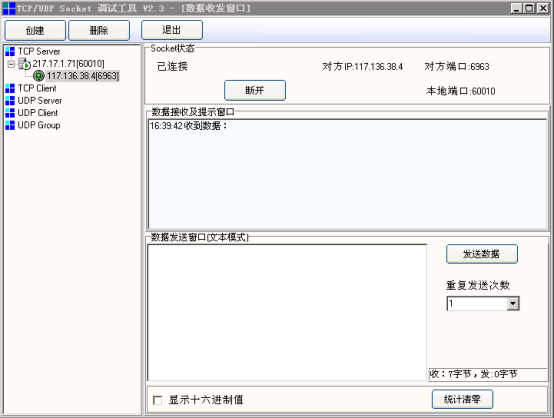The height and width of the screenshot is (418, 554).
Task: Click the UDP Client category icon
Action: click(10, 113)
